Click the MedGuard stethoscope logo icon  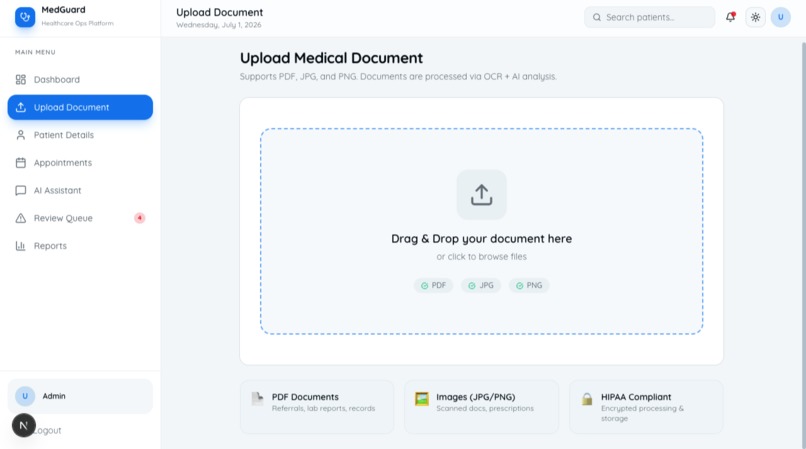[x=25, y=17]
